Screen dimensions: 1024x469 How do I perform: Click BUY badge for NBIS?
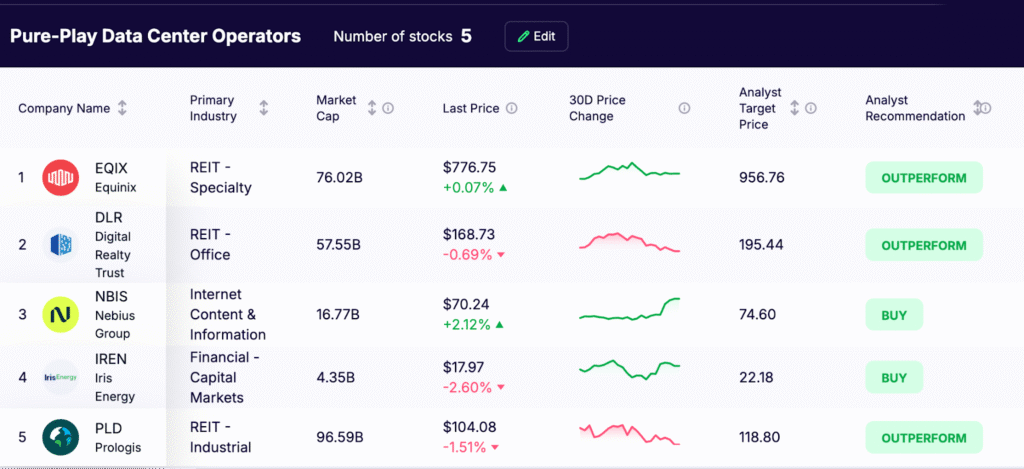pyautogui.click(x=894, y=315)
